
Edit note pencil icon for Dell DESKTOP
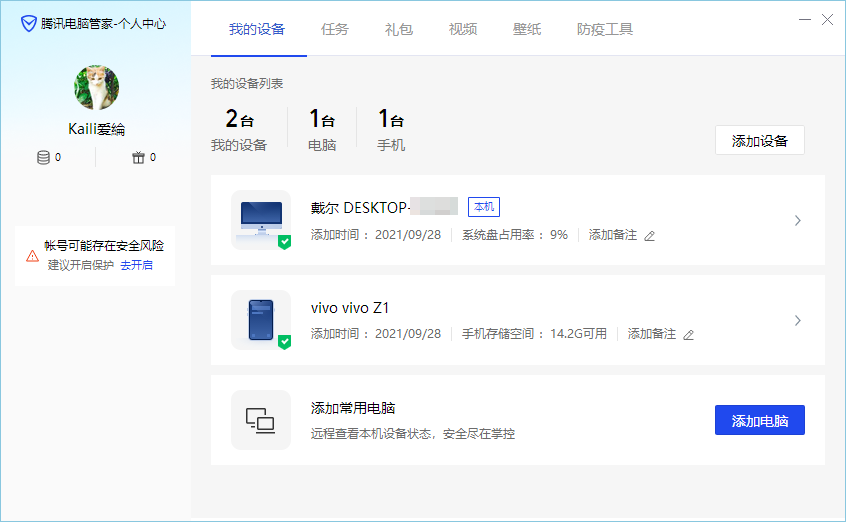650,236
